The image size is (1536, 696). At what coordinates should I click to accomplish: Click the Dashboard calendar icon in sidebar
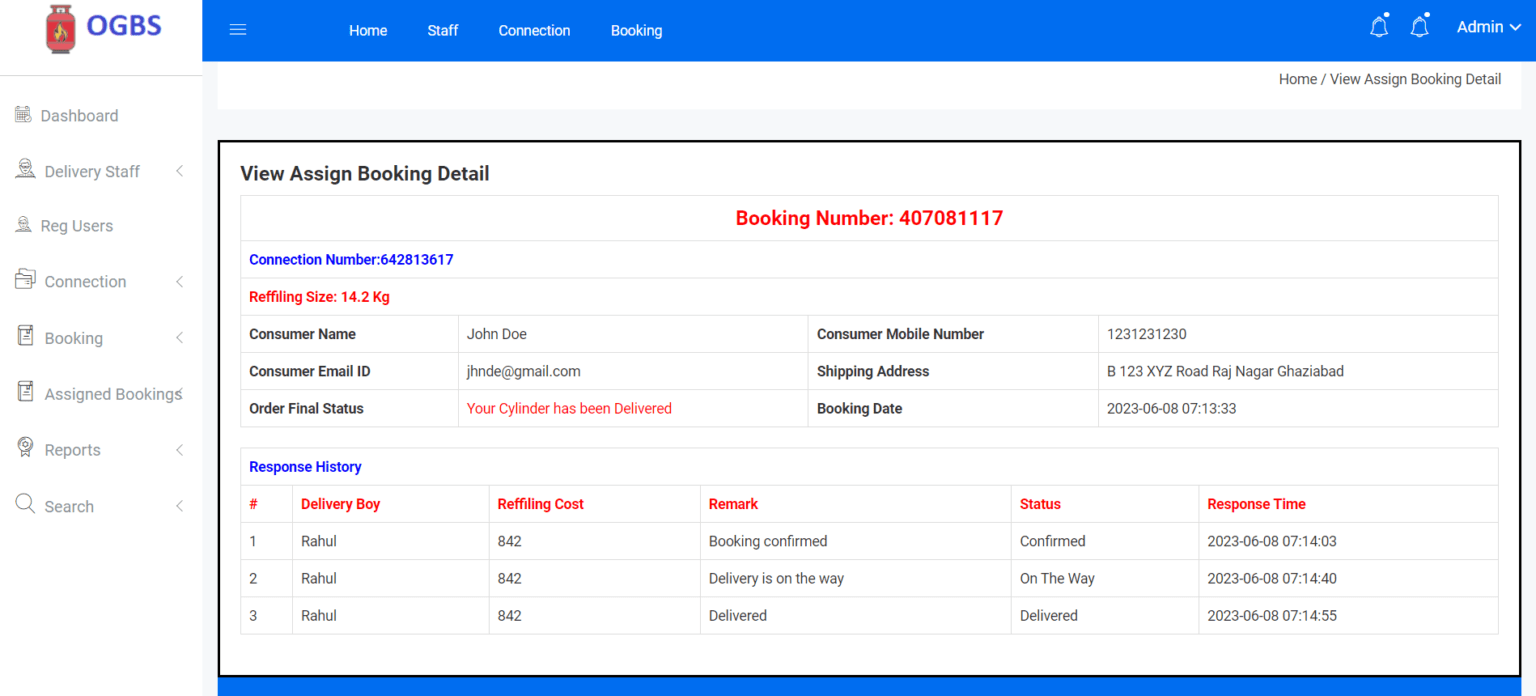pyautogui.click(x=23, y=115)
